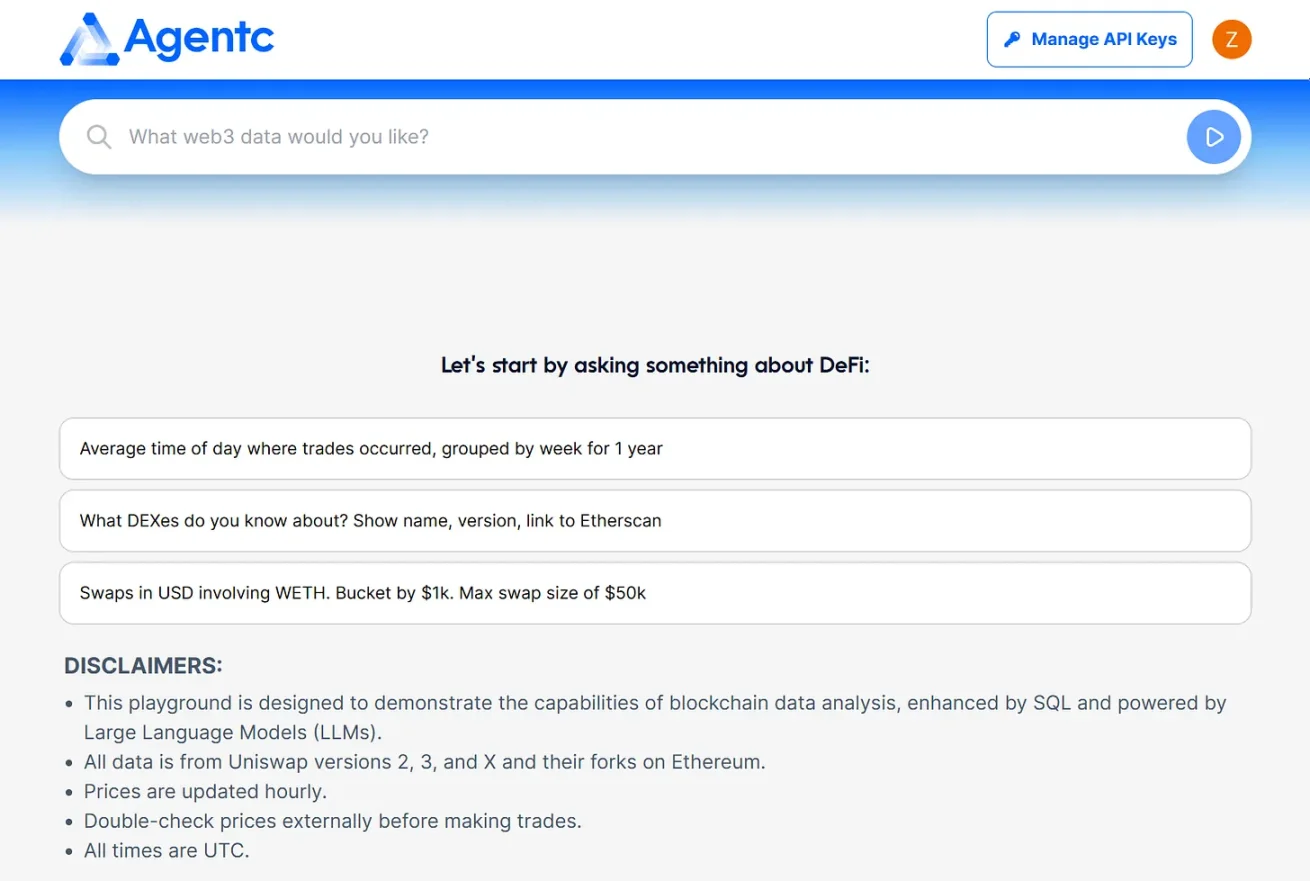Screen dimensions: 1310x881
Task: Open the orange Z user avatar
Action: click(x=1231, y=40)
